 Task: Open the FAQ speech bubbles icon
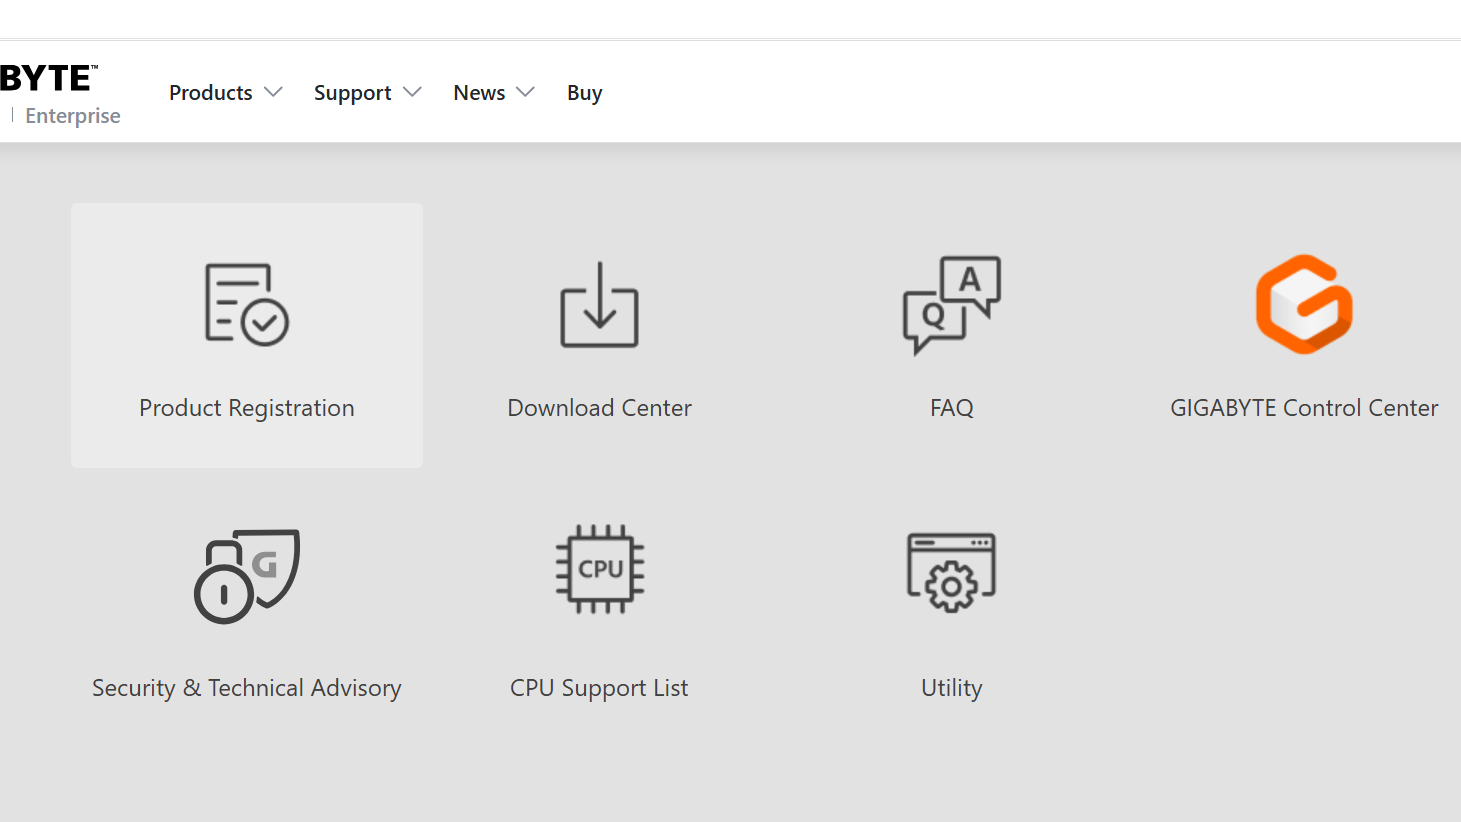click(951, 305)
